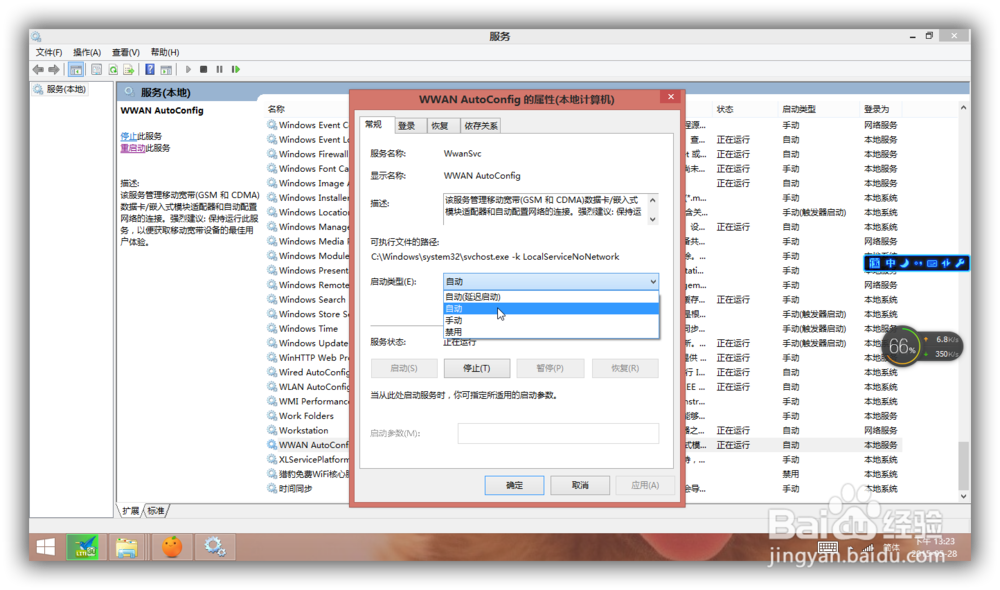Screen dimensions: 1000x590
Task: Click the 取消 button
Action: (580, 485)
